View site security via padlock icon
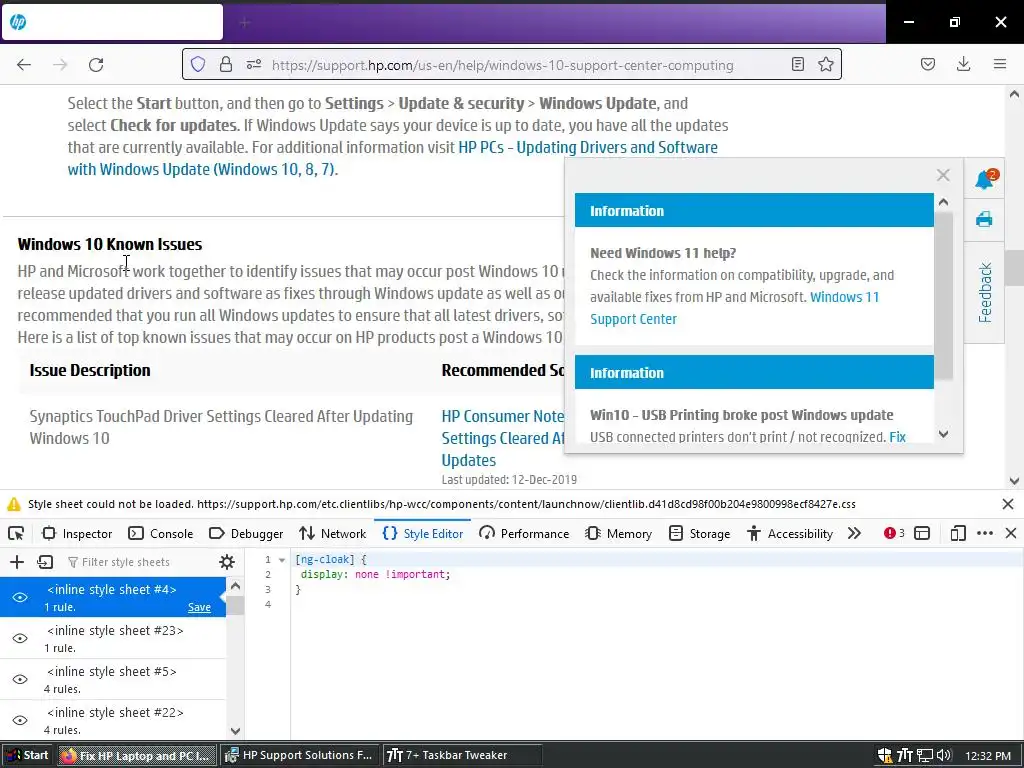This screenshot has height=768, width=1024. click(x=226, y=64)
